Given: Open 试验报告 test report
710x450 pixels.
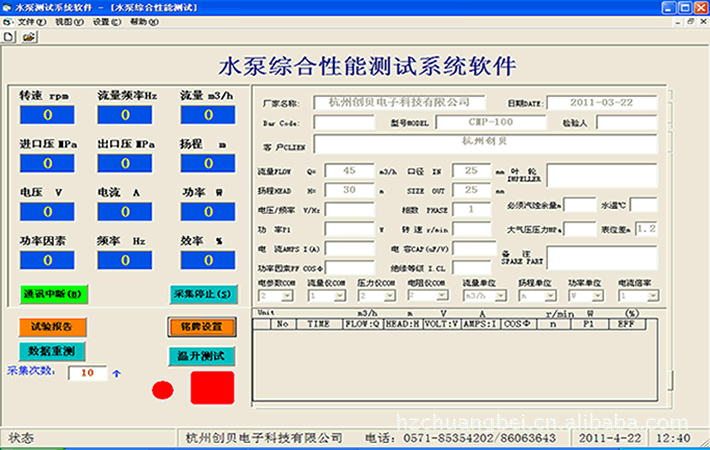Looking at the screenshot, I should pos(50,326).
